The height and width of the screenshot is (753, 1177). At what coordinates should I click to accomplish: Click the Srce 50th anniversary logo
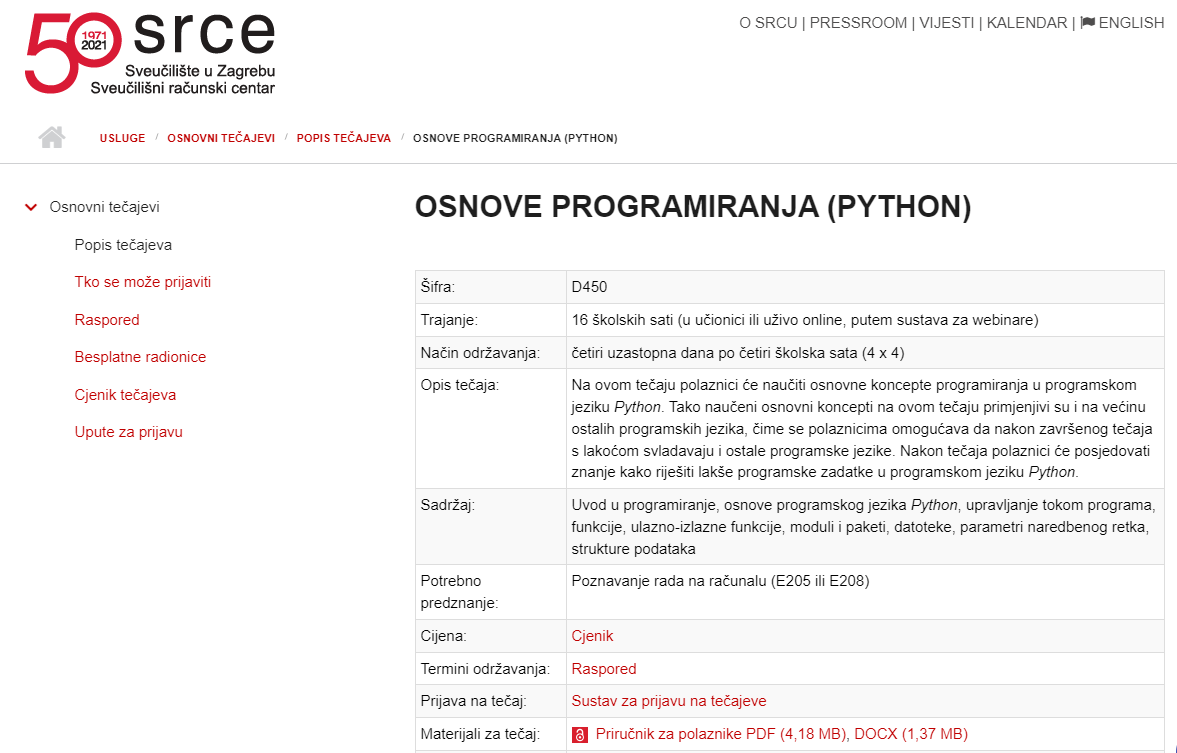pyautogui.click(x=150, y=54)
